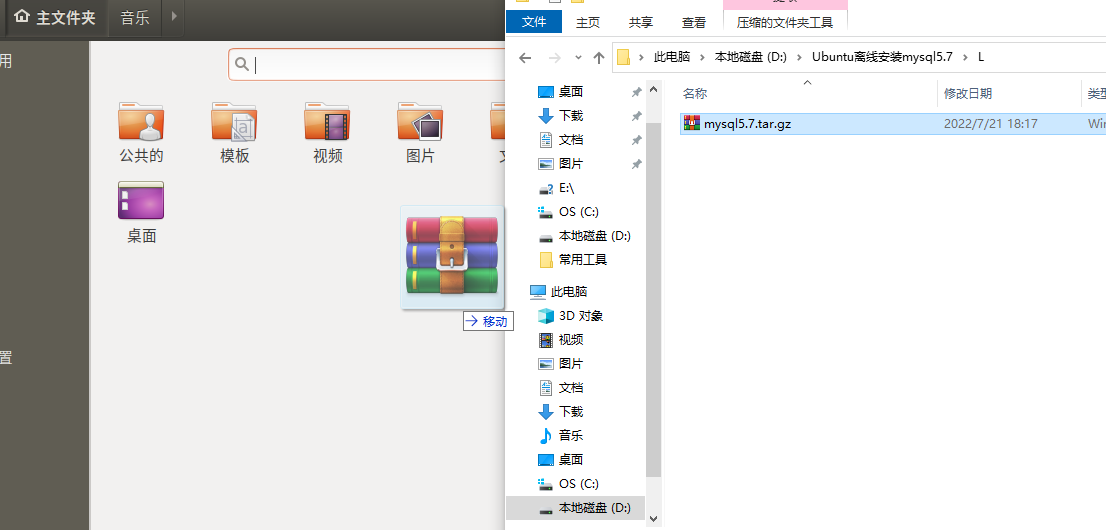Open 本地磁盘 (D:) listed above 常用工具
The image size is (1106, 530).
tap(595, 236)
